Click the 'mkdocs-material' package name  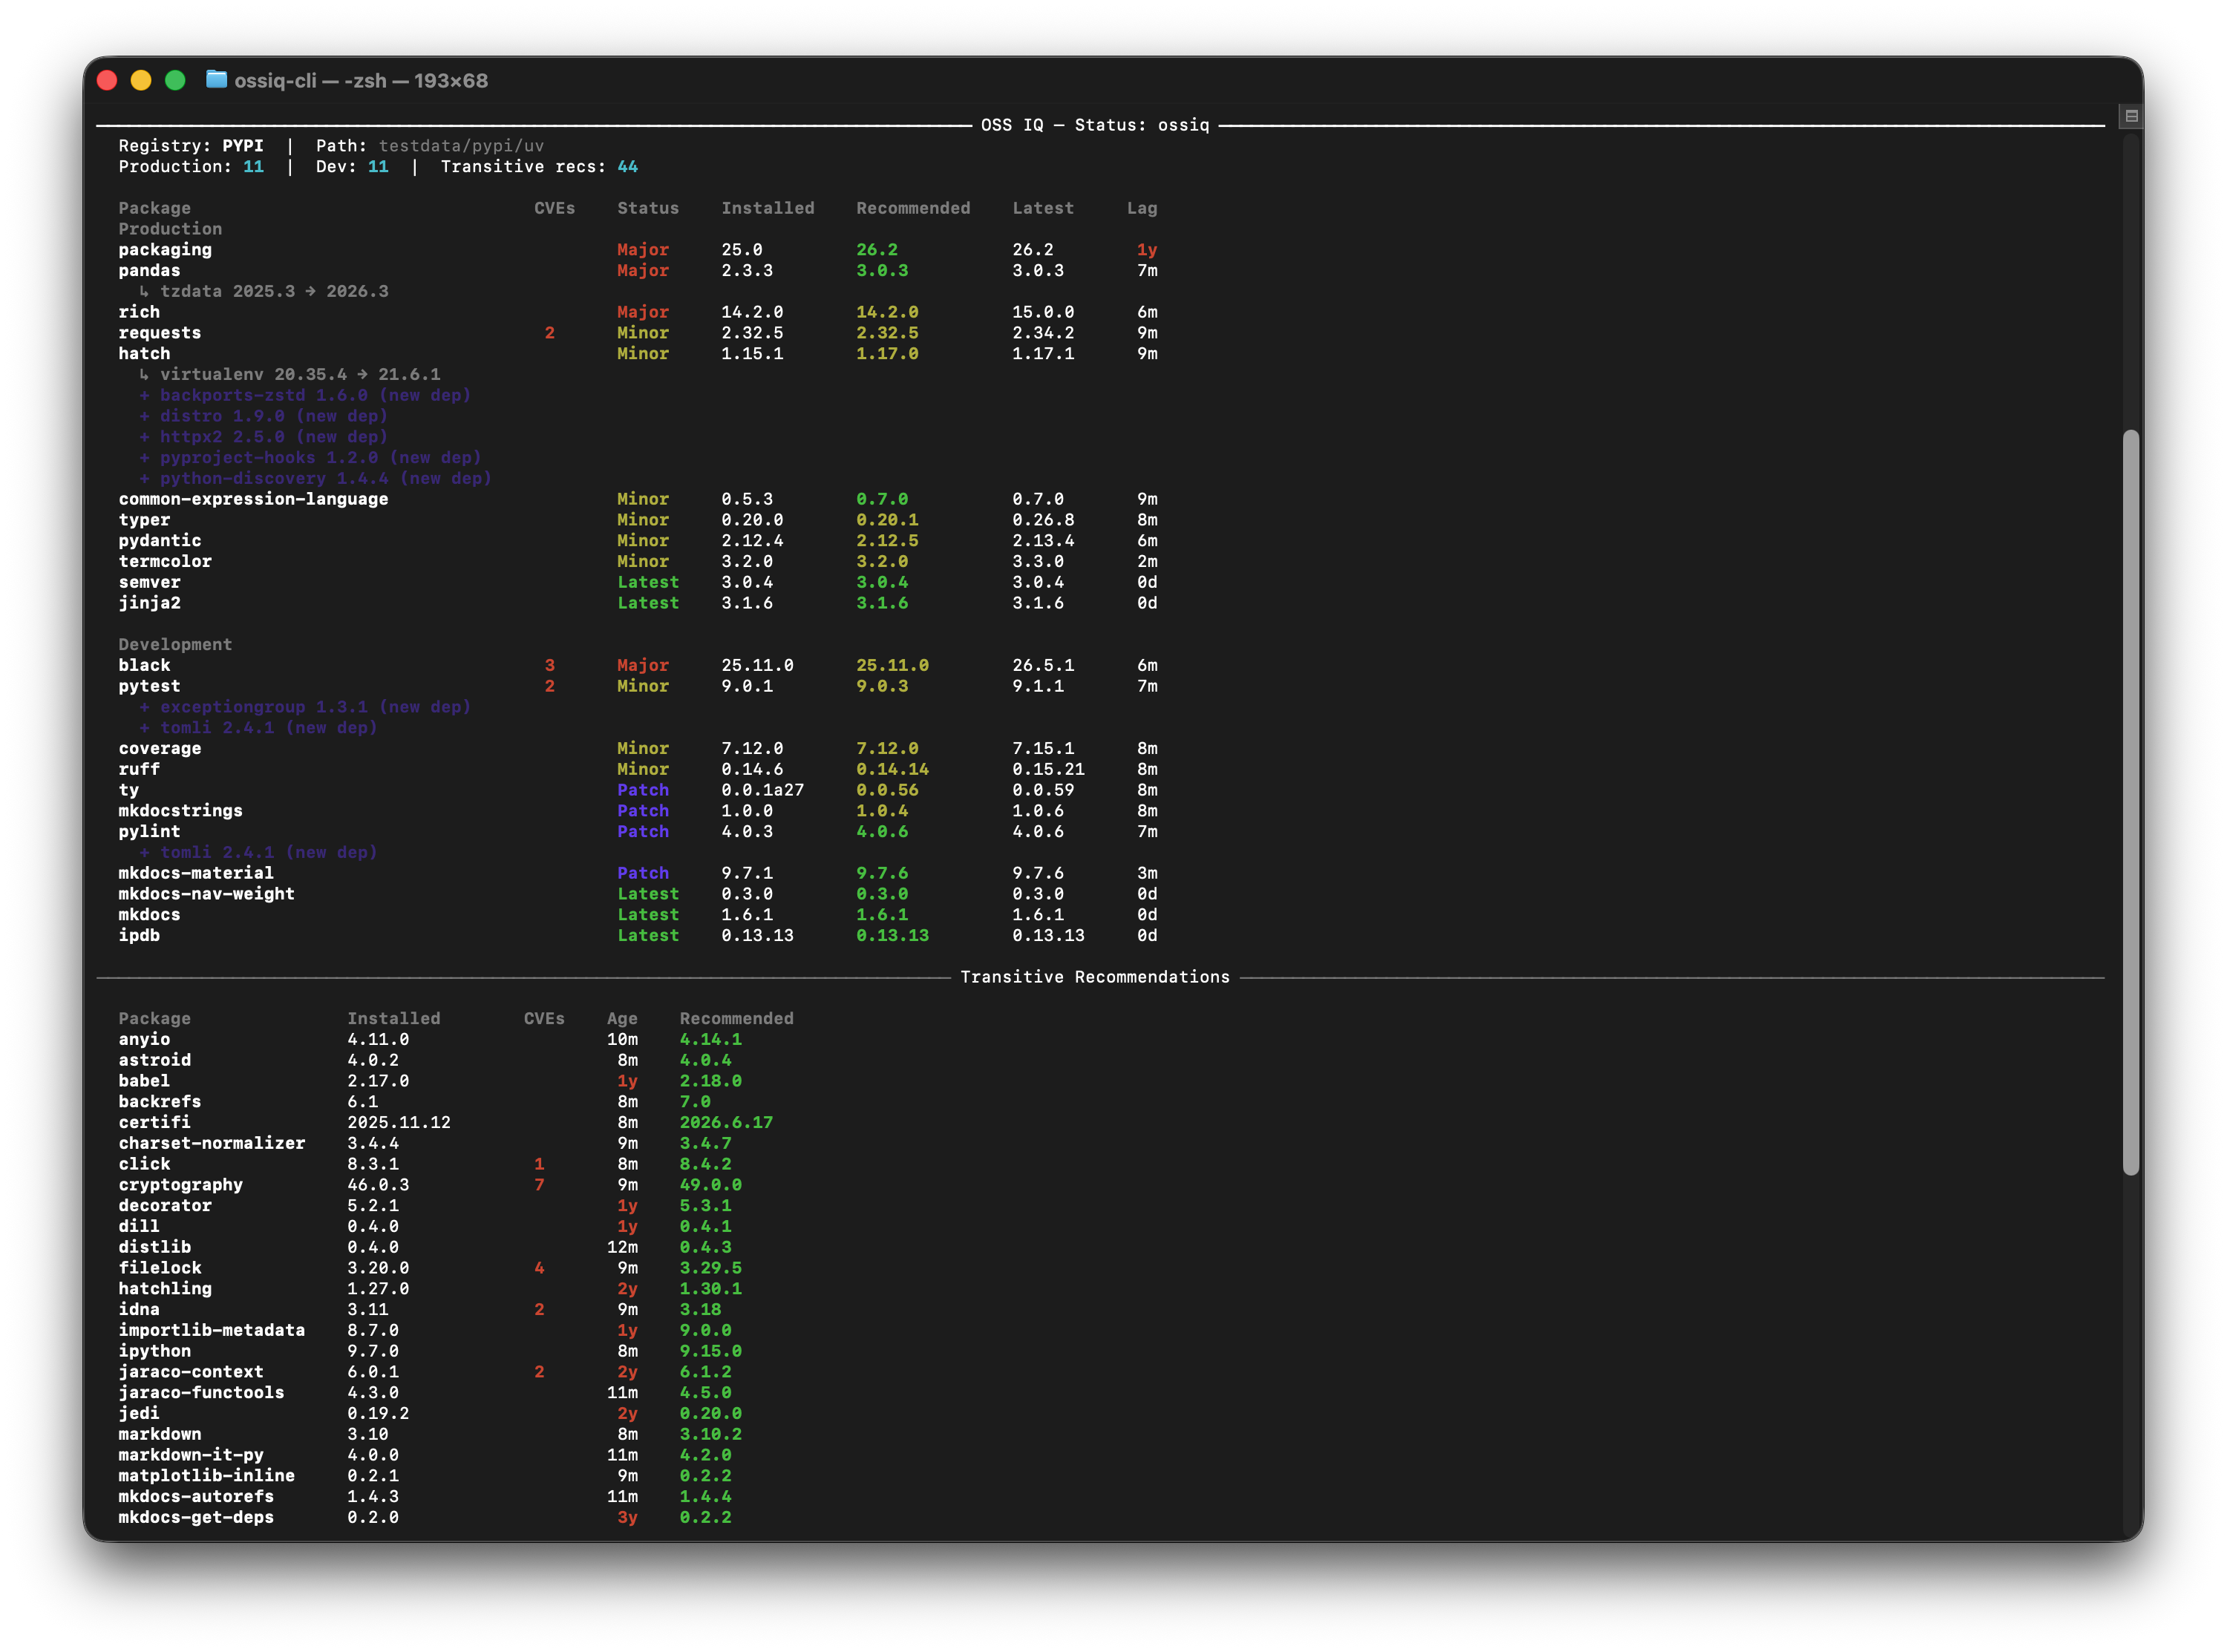(196, 874)
